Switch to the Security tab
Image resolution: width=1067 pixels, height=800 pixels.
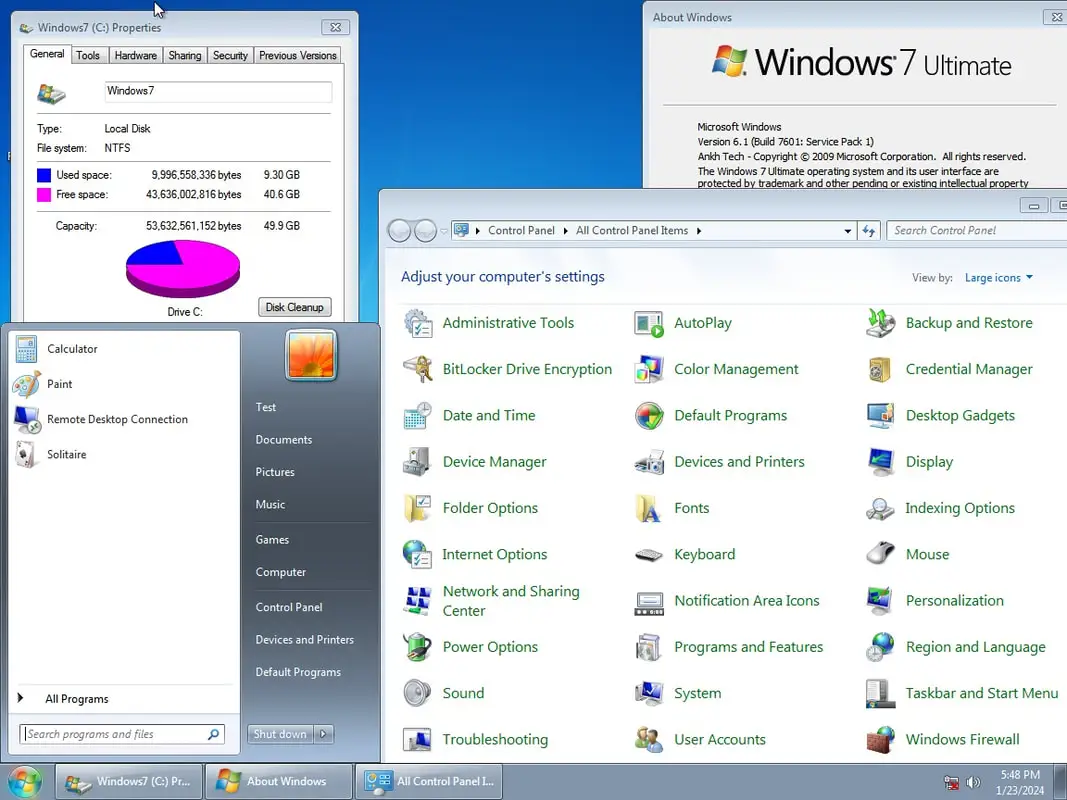click(x=230, y=56)
